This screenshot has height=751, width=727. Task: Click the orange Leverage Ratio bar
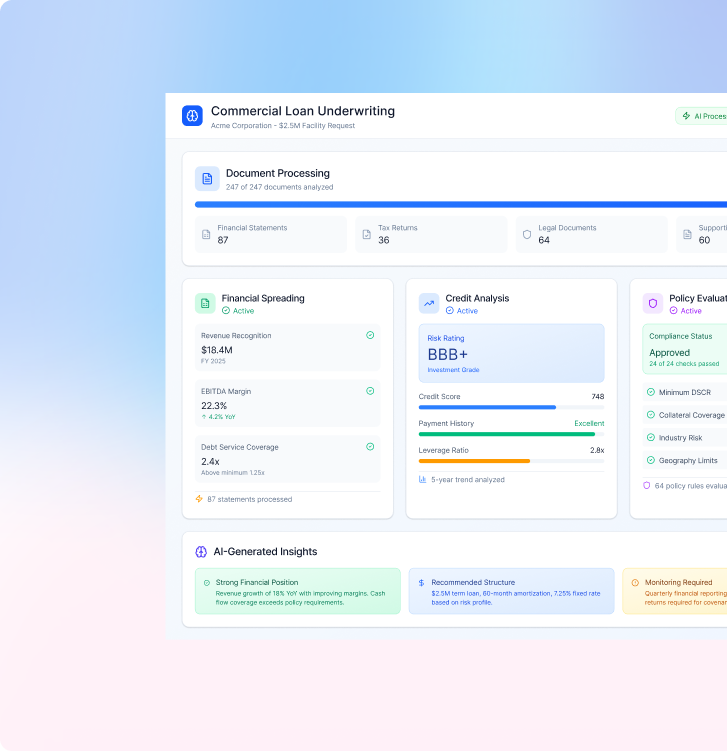474,461
